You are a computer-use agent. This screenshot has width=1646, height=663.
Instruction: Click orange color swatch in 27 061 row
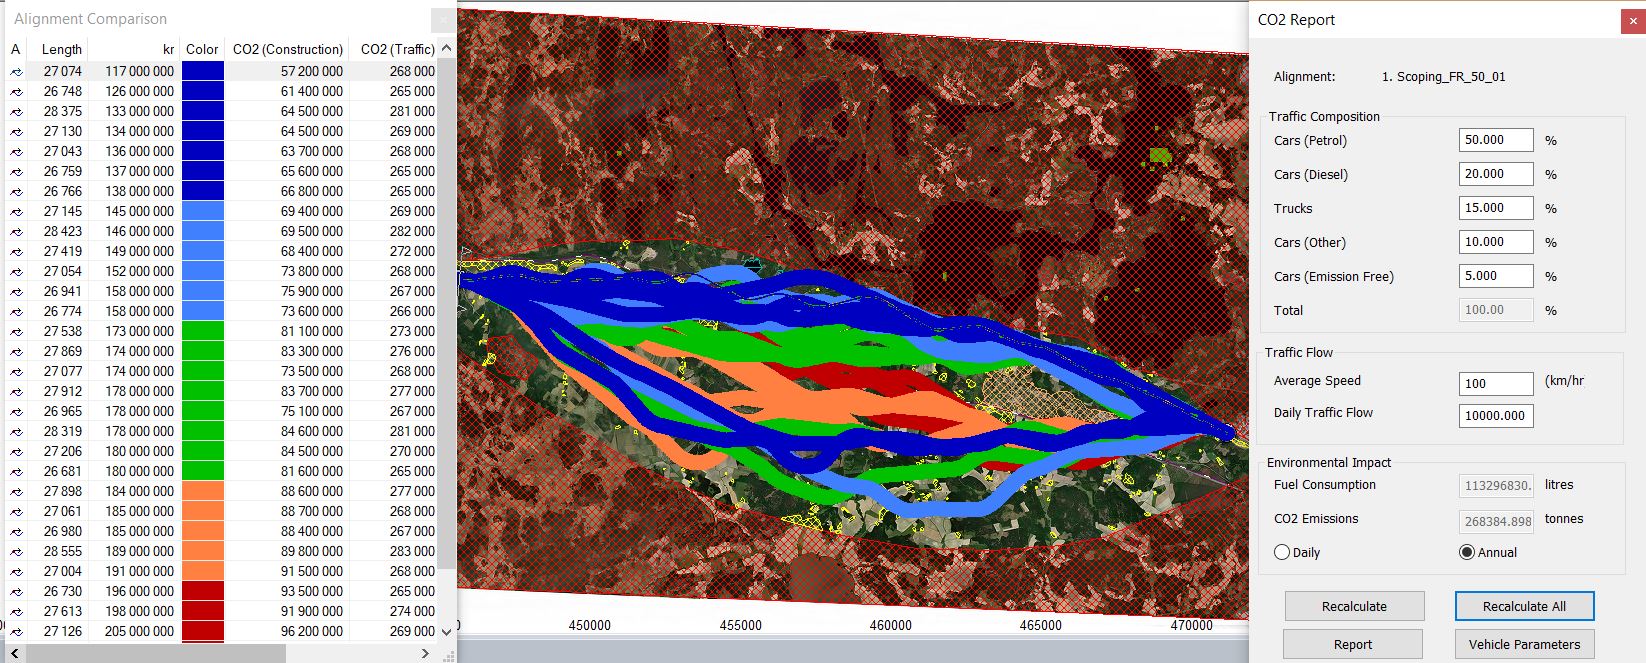(x=203, y=512)
